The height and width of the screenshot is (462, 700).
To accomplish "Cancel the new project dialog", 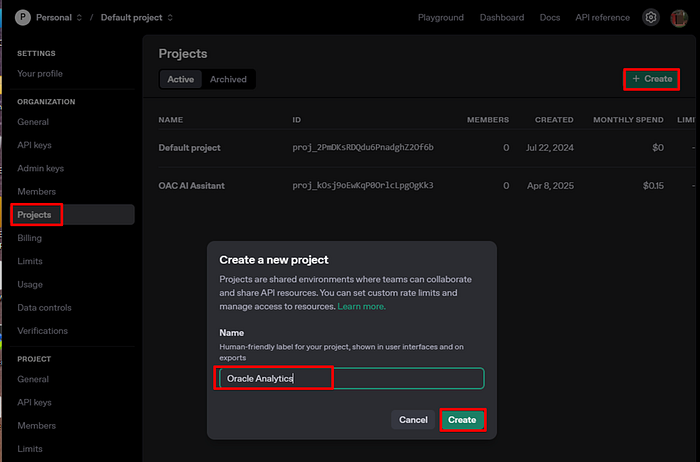I will (x=413, y=420).
